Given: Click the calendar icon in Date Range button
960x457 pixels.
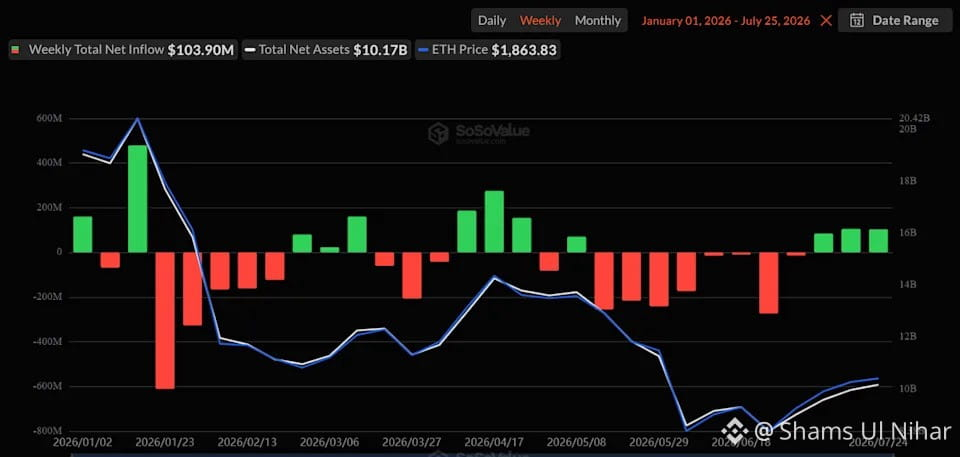Looking at the screenshot, I should (x=857, y=20).
